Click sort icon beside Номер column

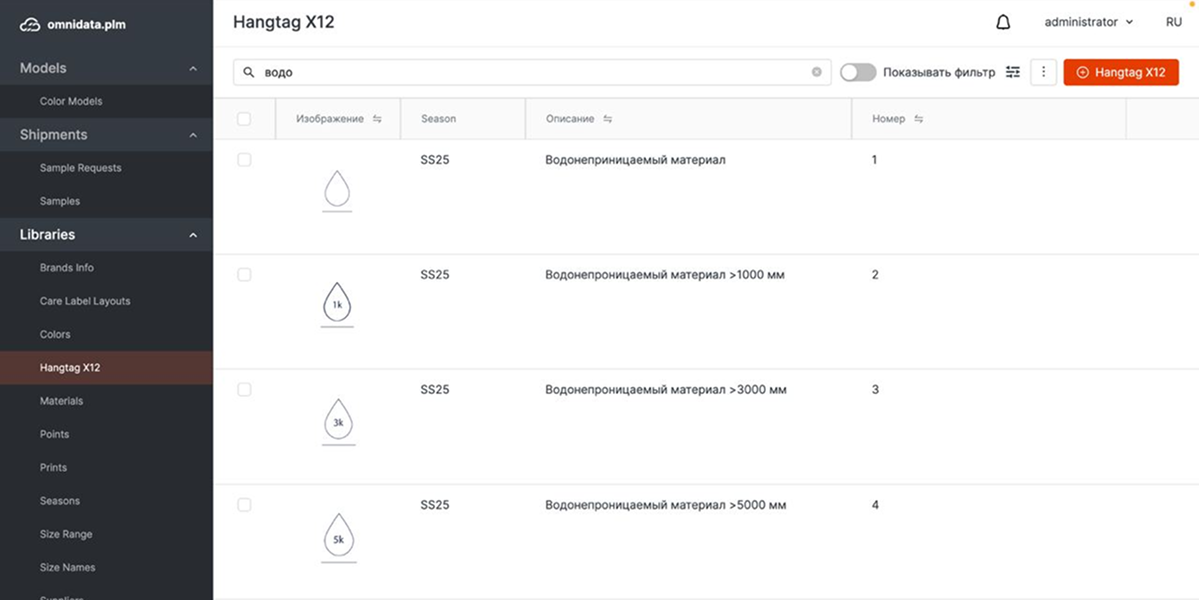(918, 119)
